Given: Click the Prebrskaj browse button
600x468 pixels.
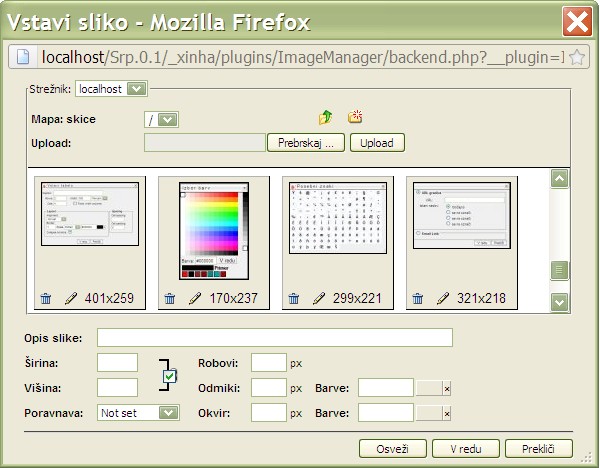Looking at the screenshot, I should pos(305,143).
